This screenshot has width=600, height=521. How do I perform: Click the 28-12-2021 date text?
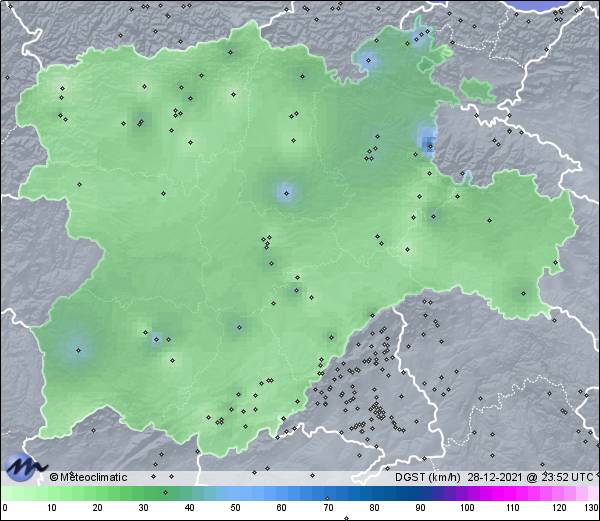click(495, 477)
